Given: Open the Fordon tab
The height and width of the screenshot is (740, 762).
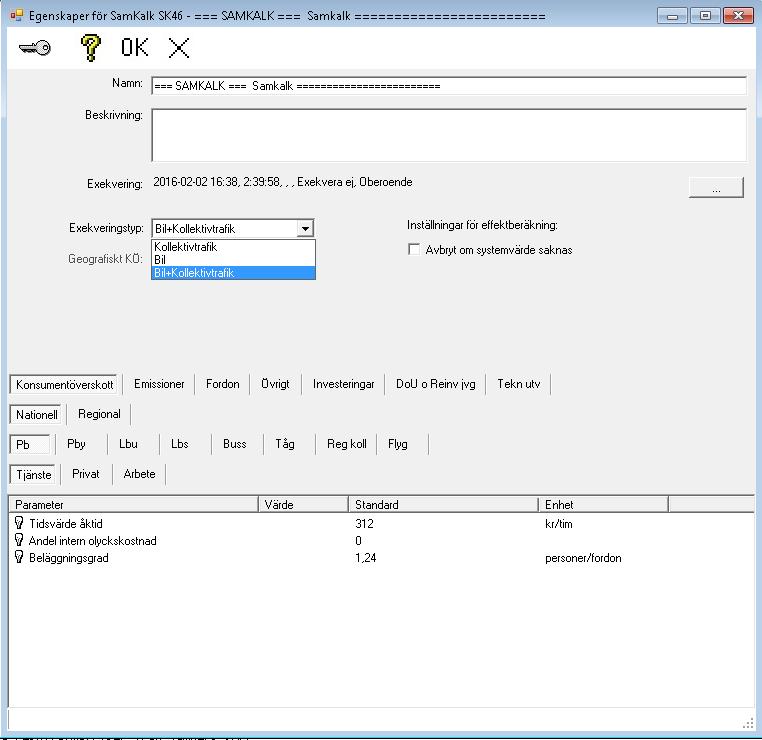Looking at the screenshot, I should [x=223, y=384].
